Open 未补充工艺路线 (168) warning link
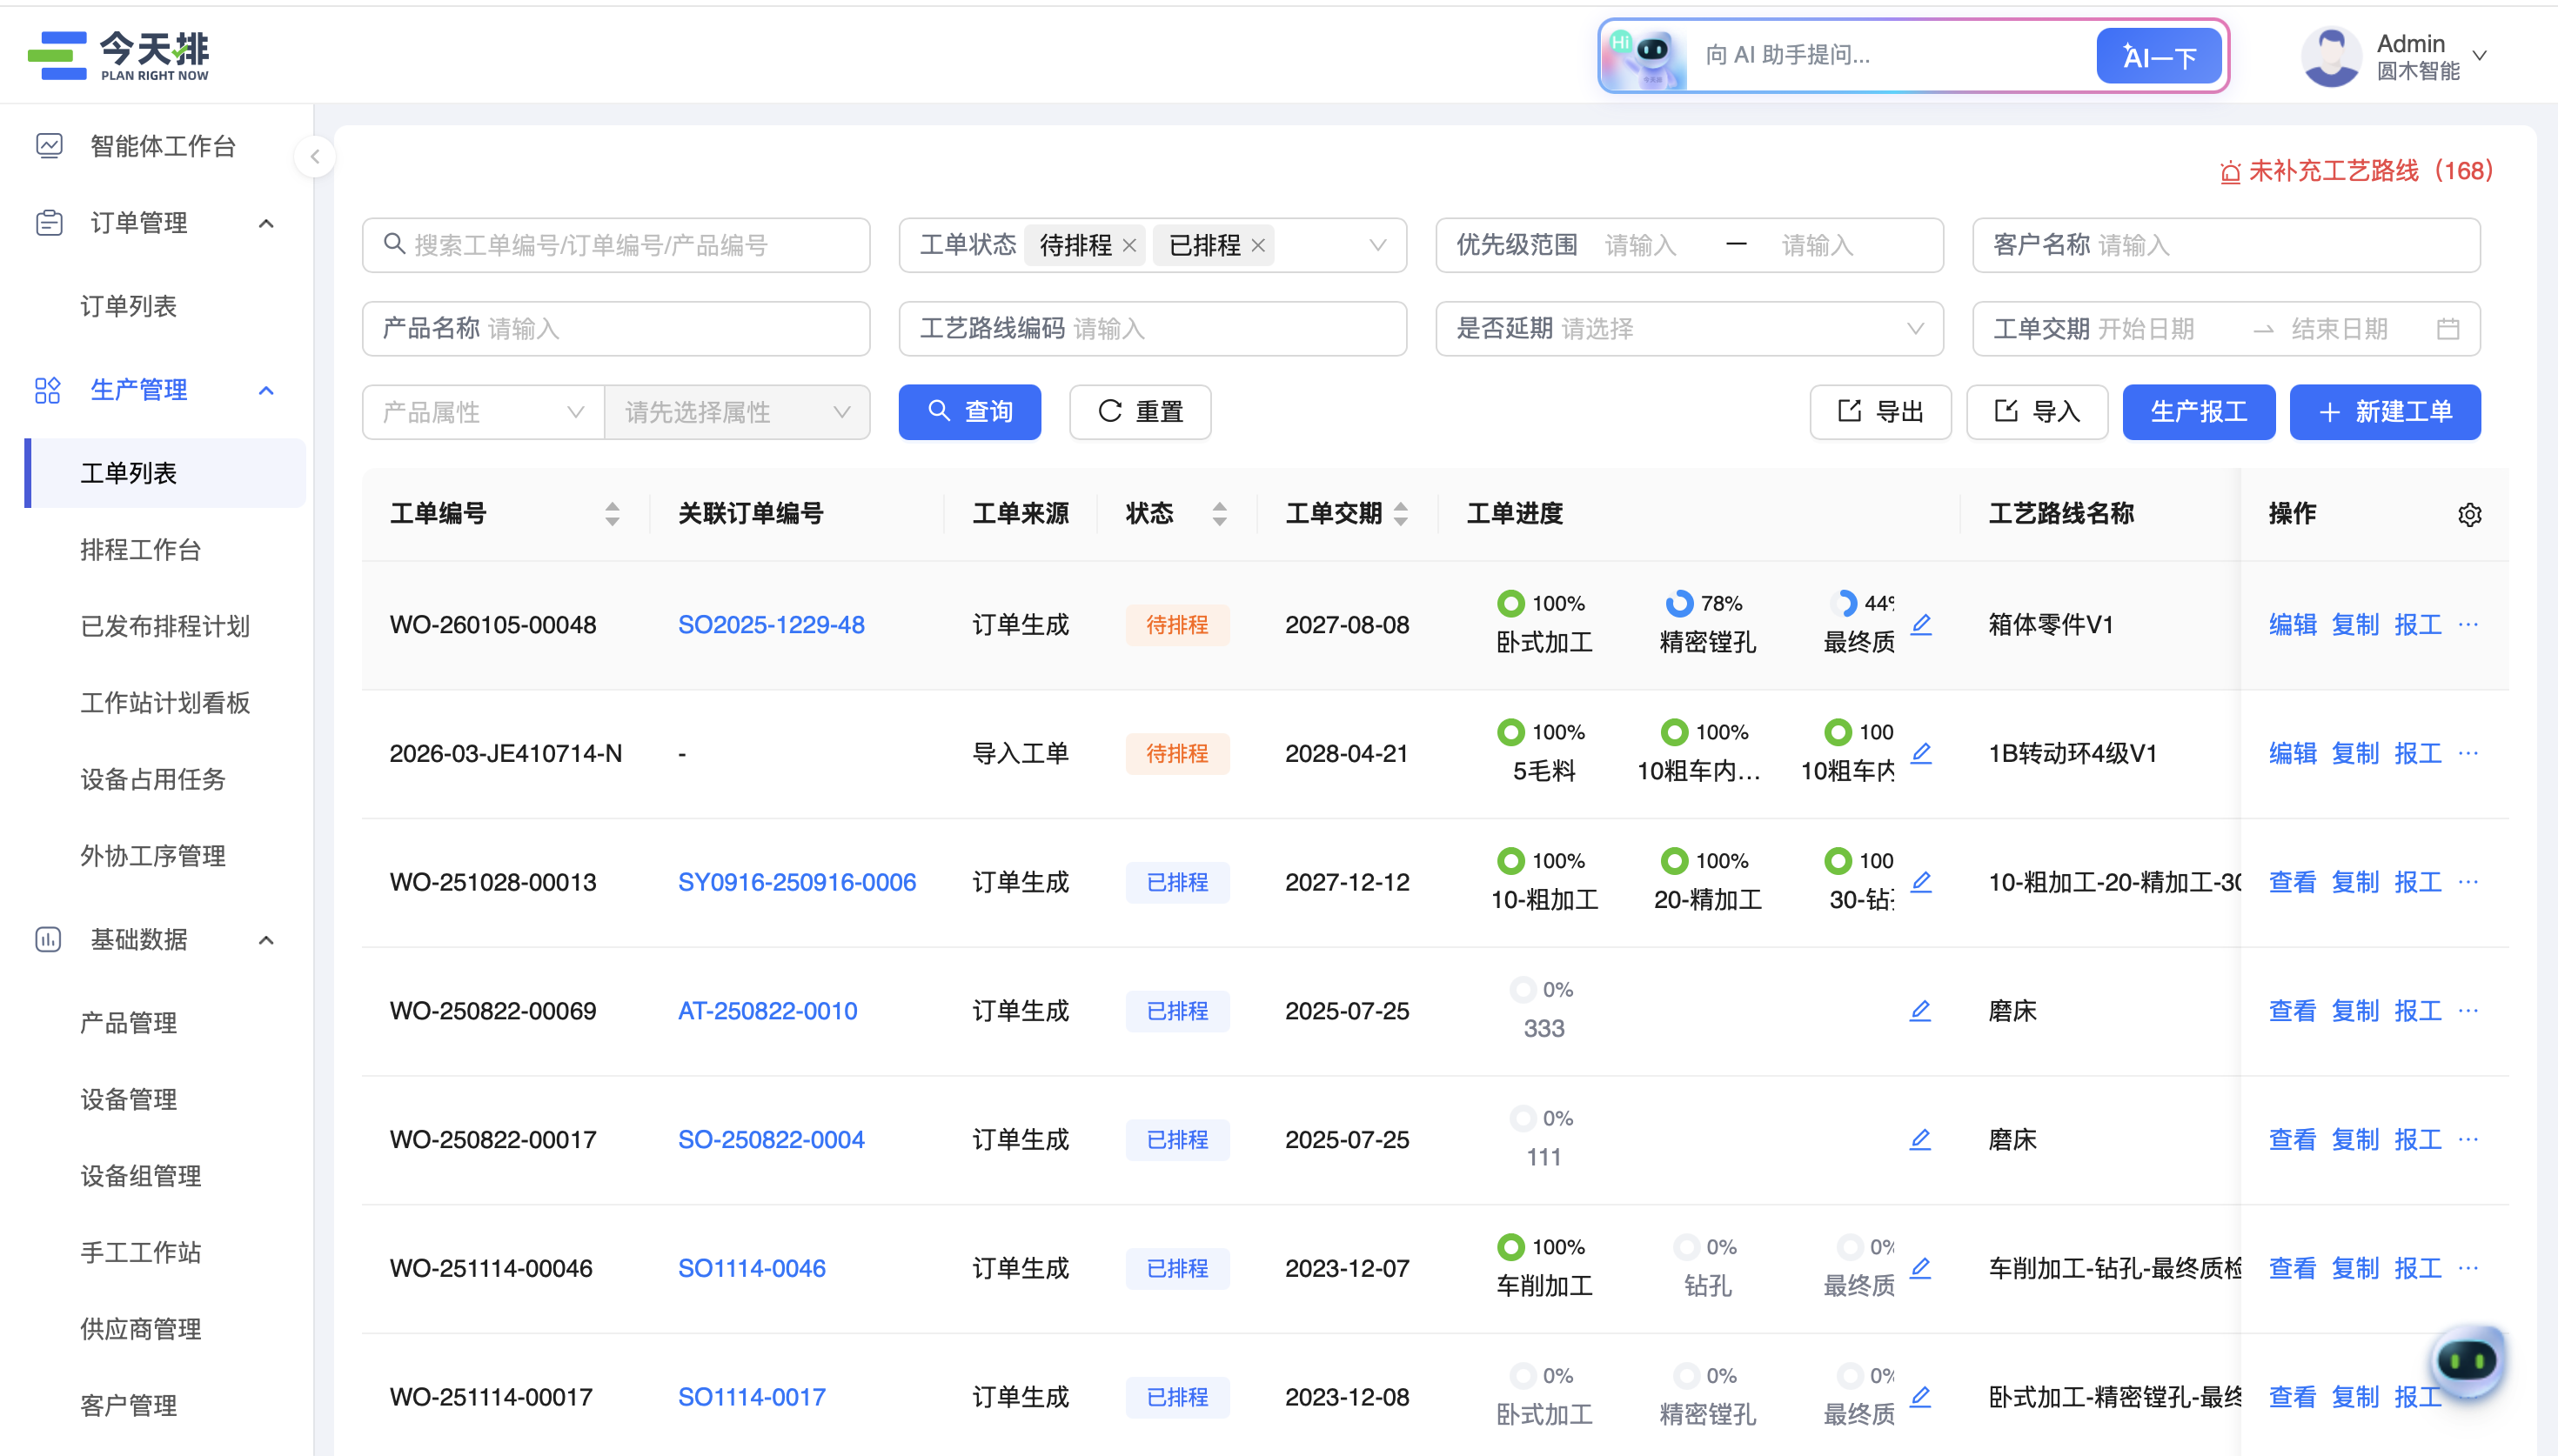This screenshot has height=1456, width=2558. coord(2370,171)
